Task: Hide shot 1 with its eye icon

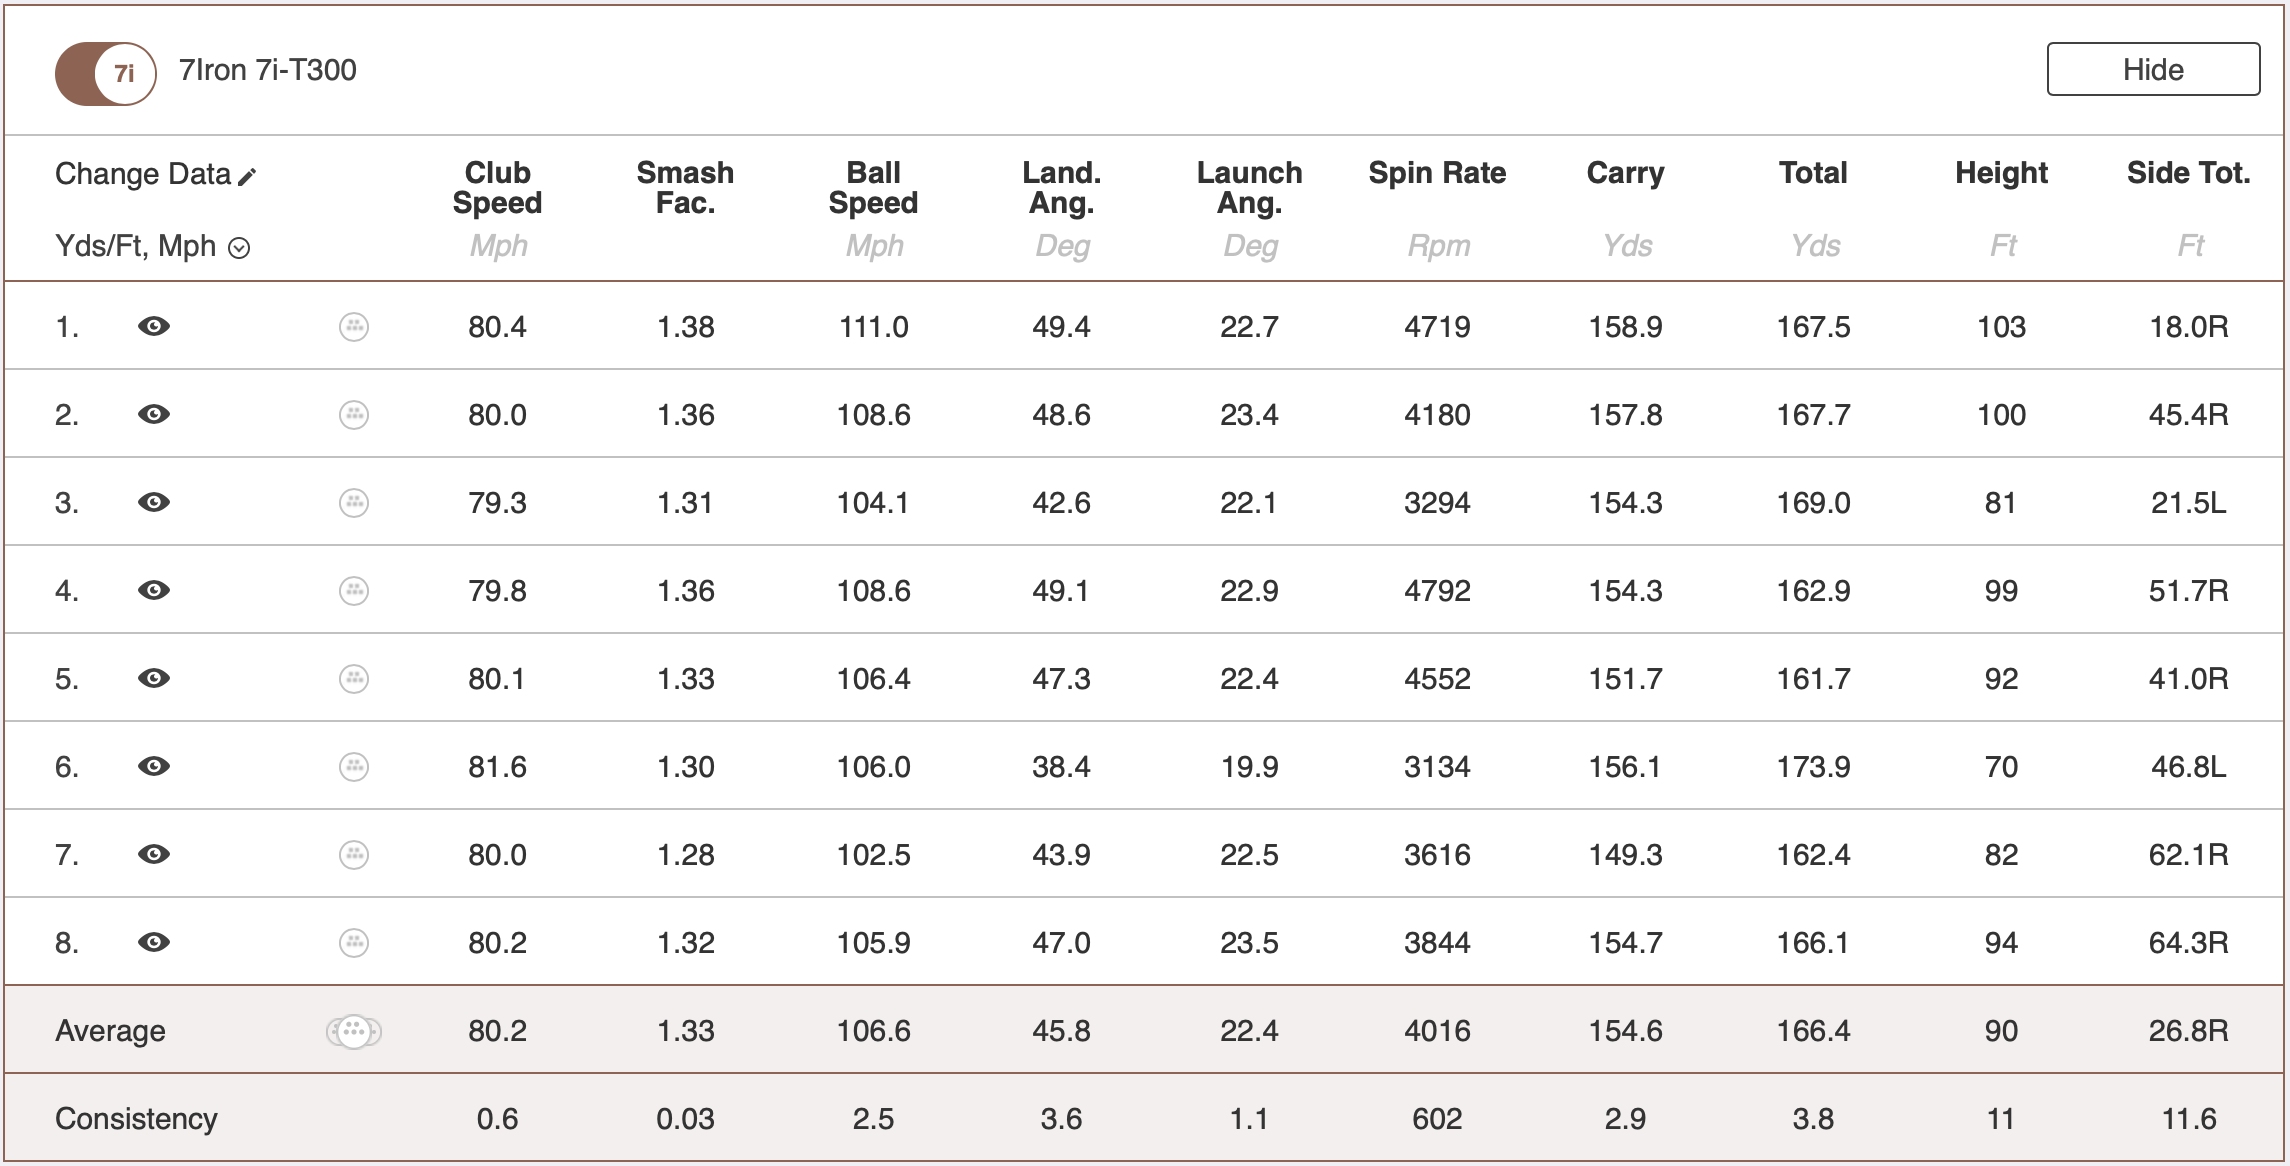Action: (154, 327)
